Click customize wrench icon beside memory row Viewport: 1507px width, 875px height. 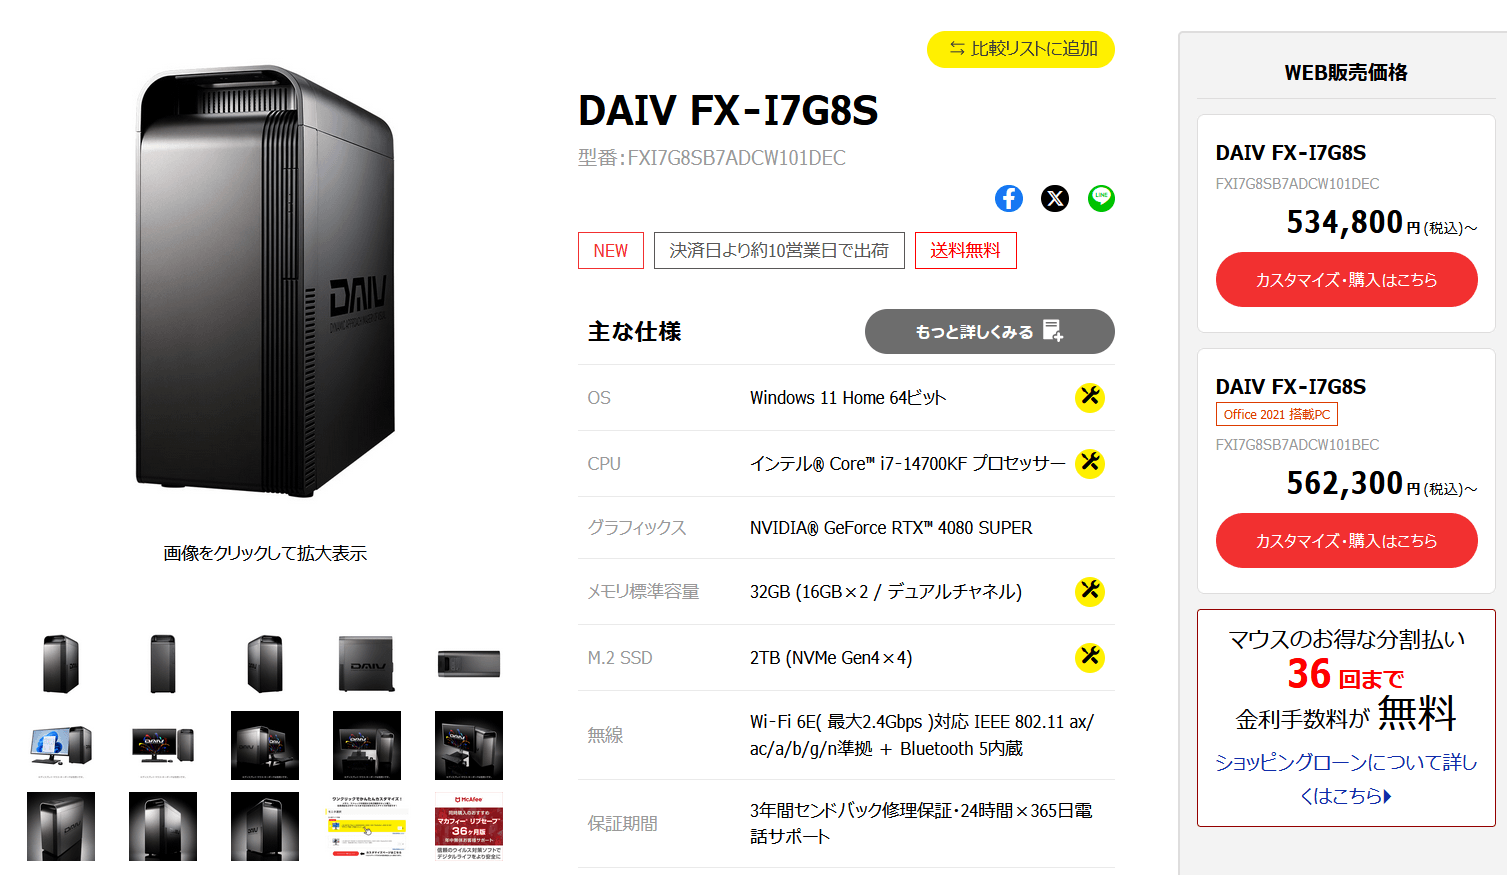[x=1090, y=591]
